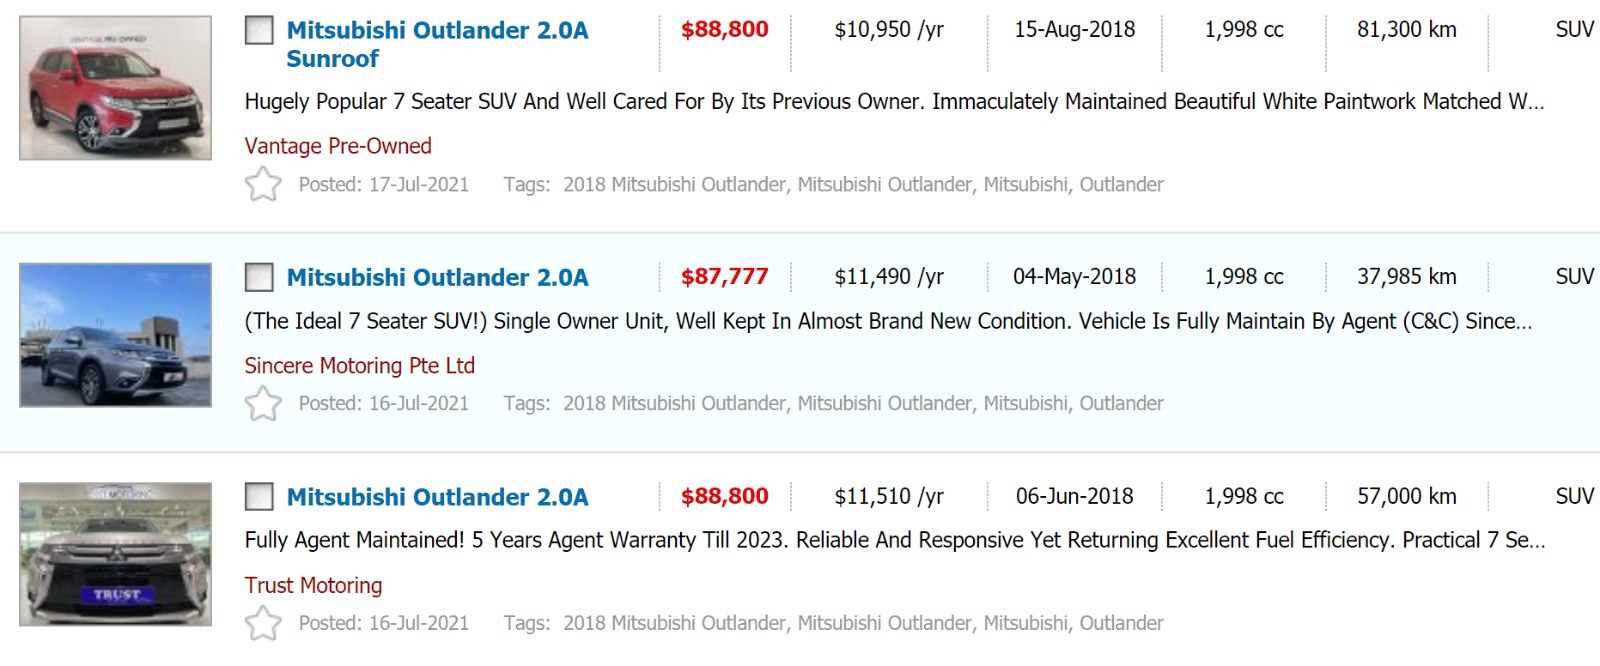Screen dimensions: 1600x666
Task: Click 'Fully Agent Maintained!' description text
Action: 894,540
